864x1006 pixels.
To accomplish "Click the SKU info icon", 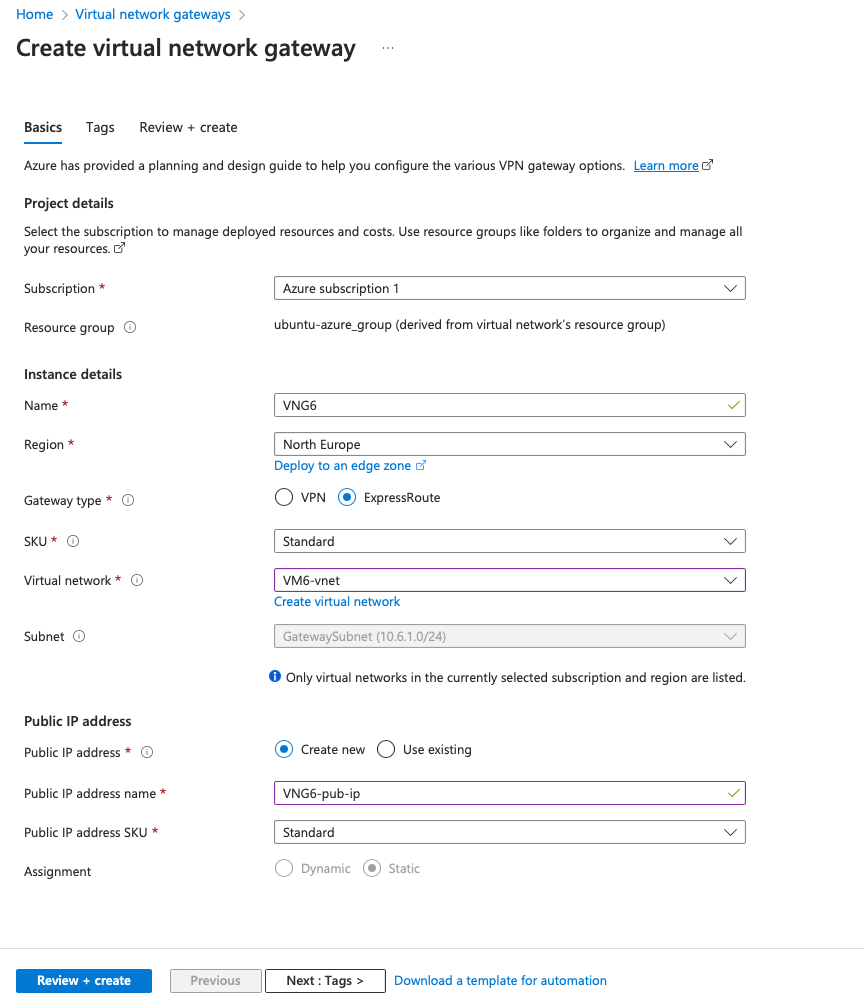I will (73, 541).
